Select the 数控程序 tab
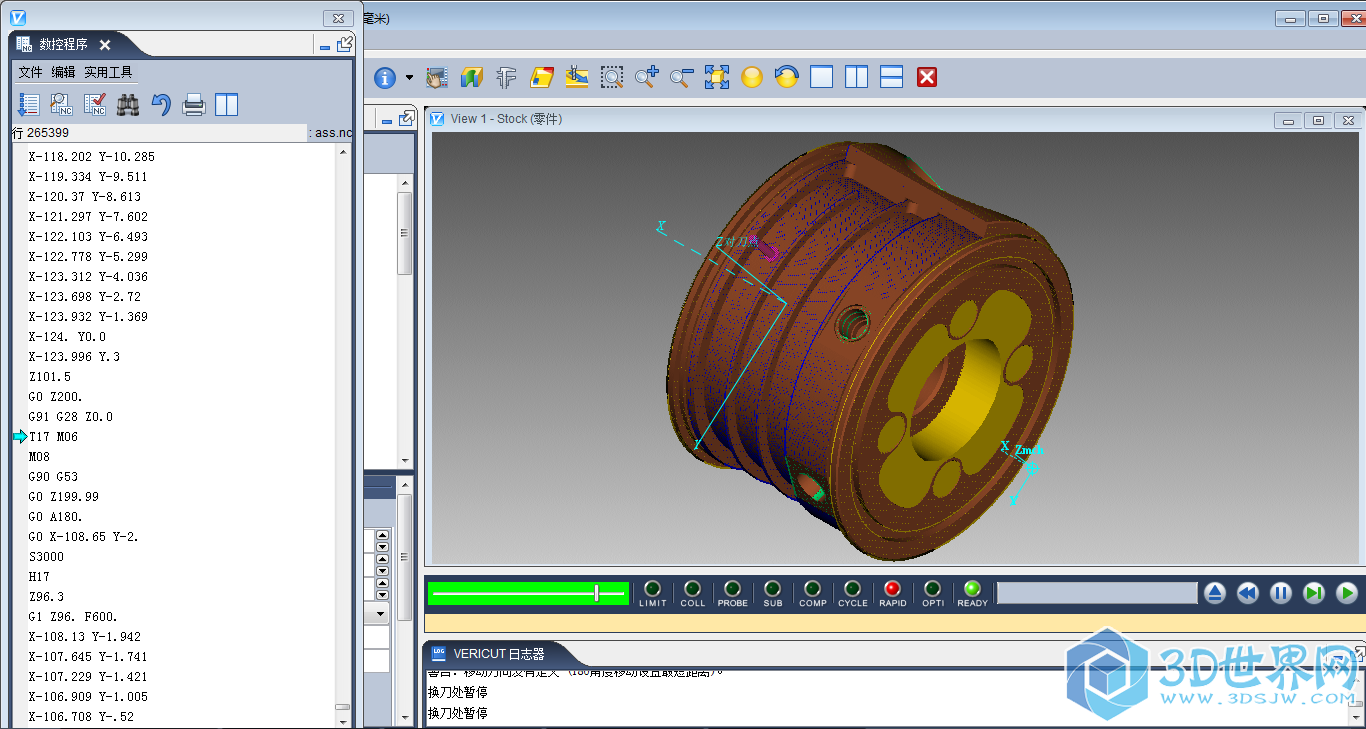 tap(63, 44)
